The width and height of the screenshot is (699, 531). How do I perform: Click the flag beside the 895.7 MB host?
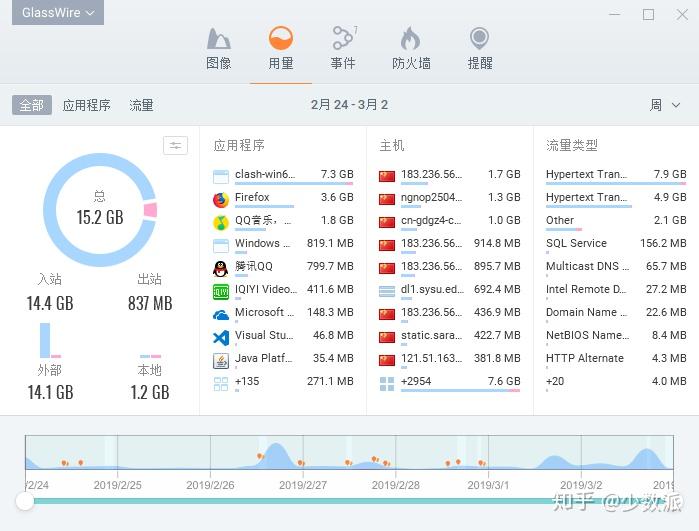click(387, 268)
